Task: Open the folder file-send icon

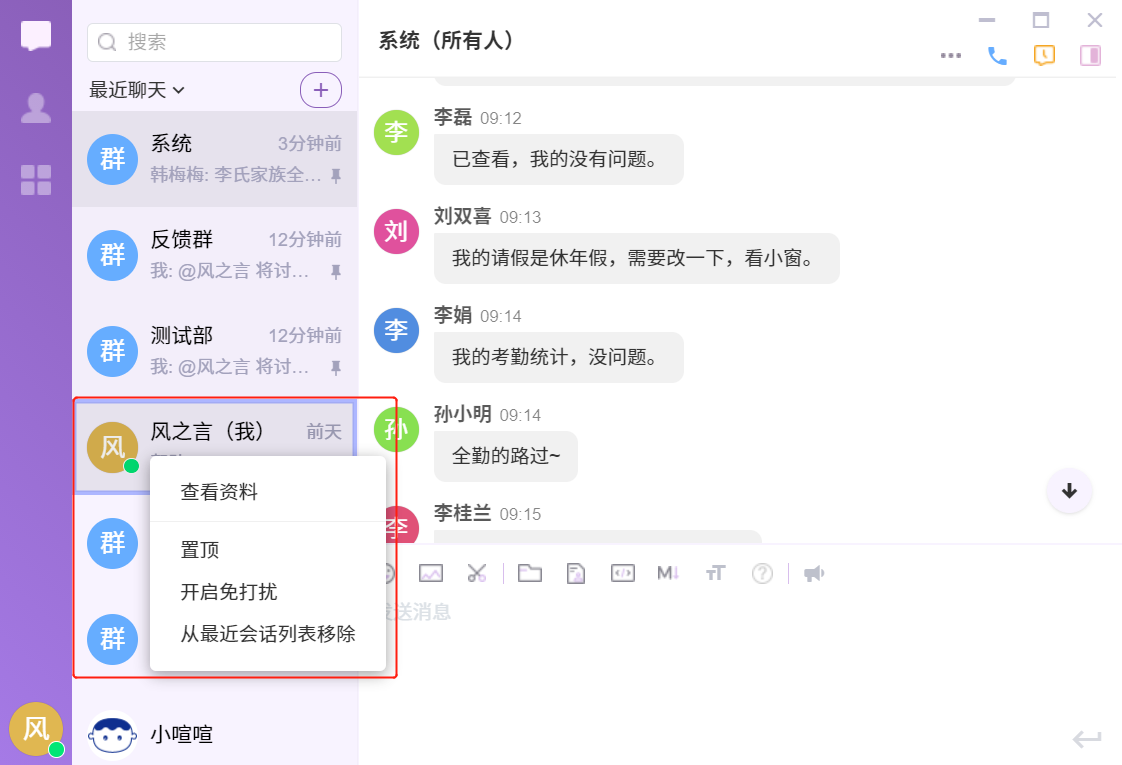Action: (529, 573)
